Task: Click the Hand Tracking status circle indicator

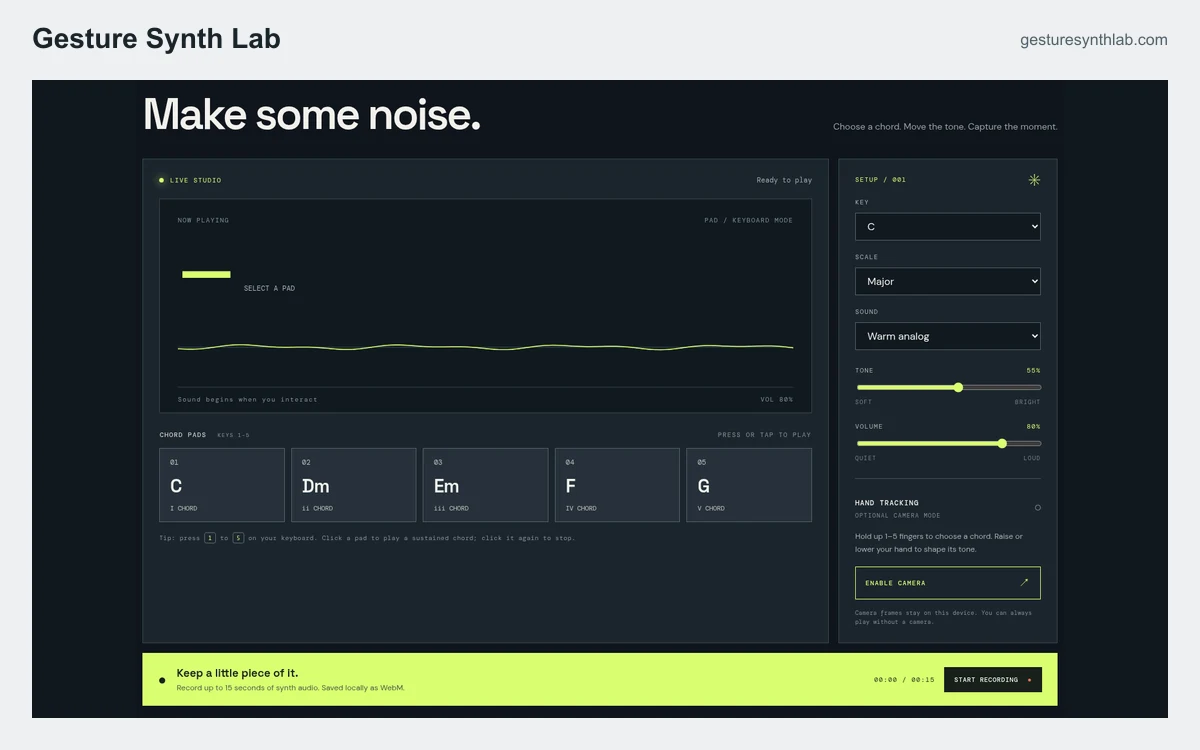Action: point(1037,508)
